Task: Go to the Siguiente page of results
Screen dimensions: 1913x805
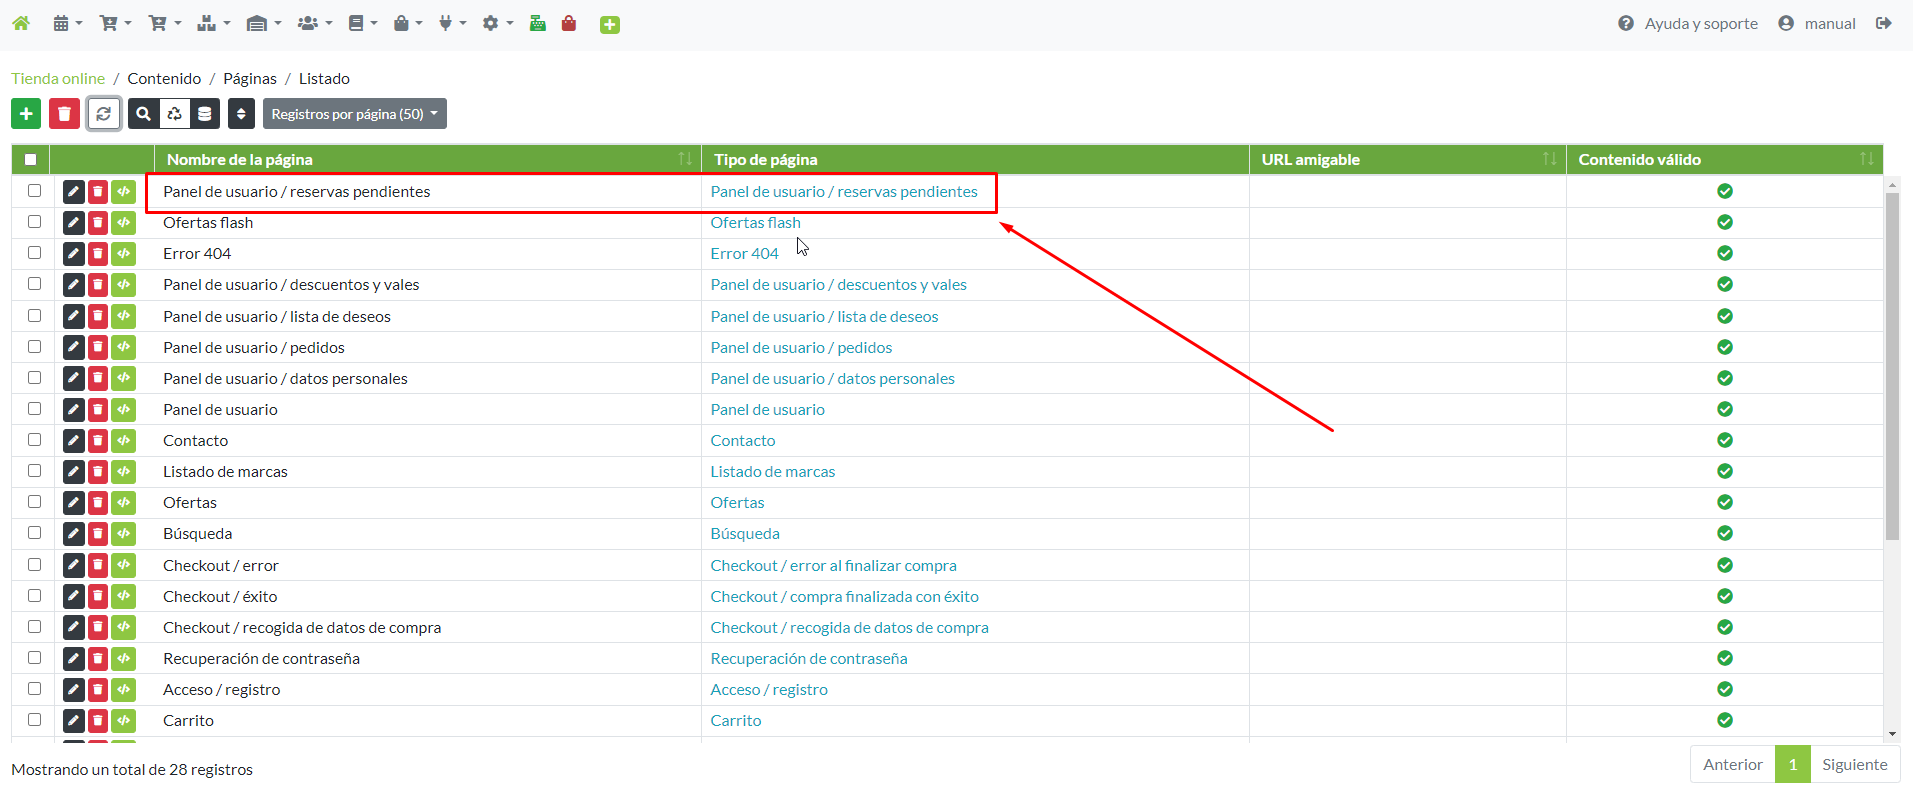Action: coord(1854,764)
